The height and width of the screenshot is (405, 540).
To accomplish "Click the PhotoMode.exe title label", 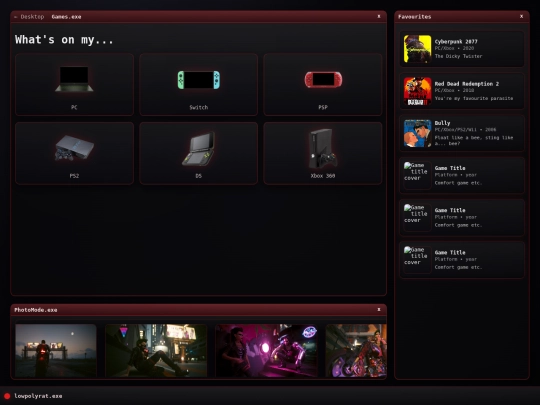I will coord(36,310).
